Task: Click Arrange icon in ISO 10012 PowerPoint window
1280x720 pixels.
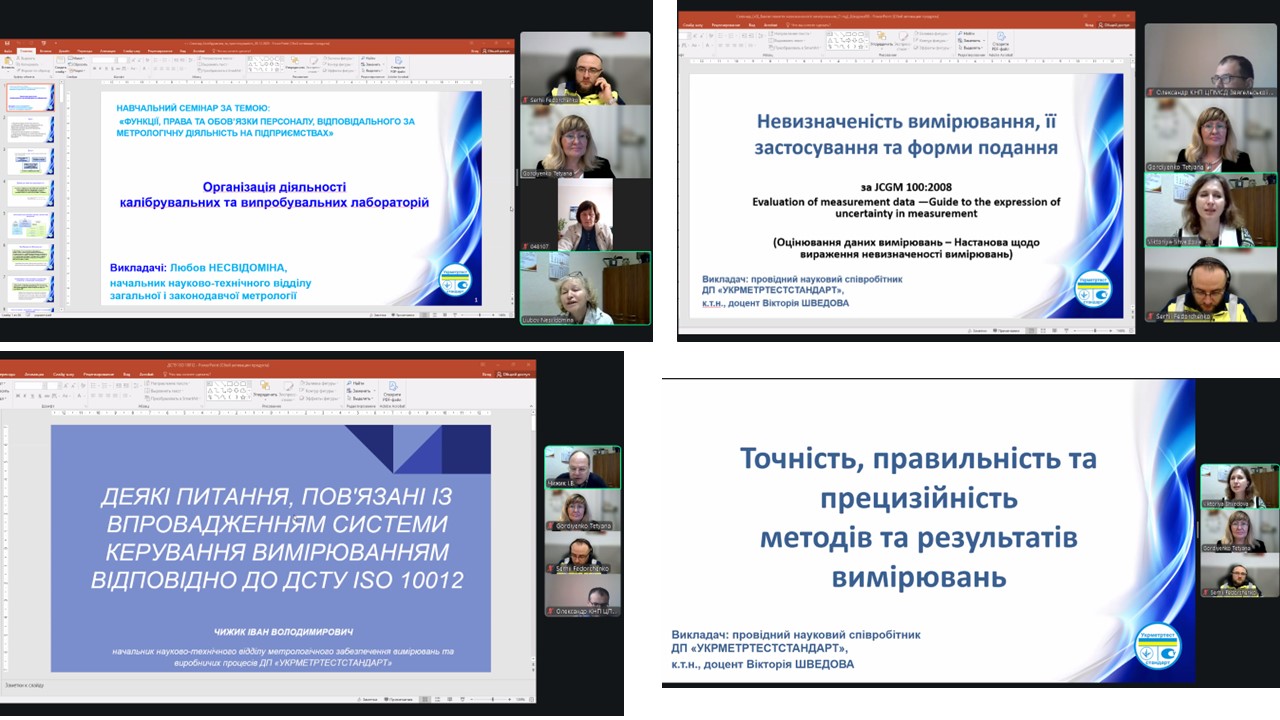Action: click(x=265, y=388)
